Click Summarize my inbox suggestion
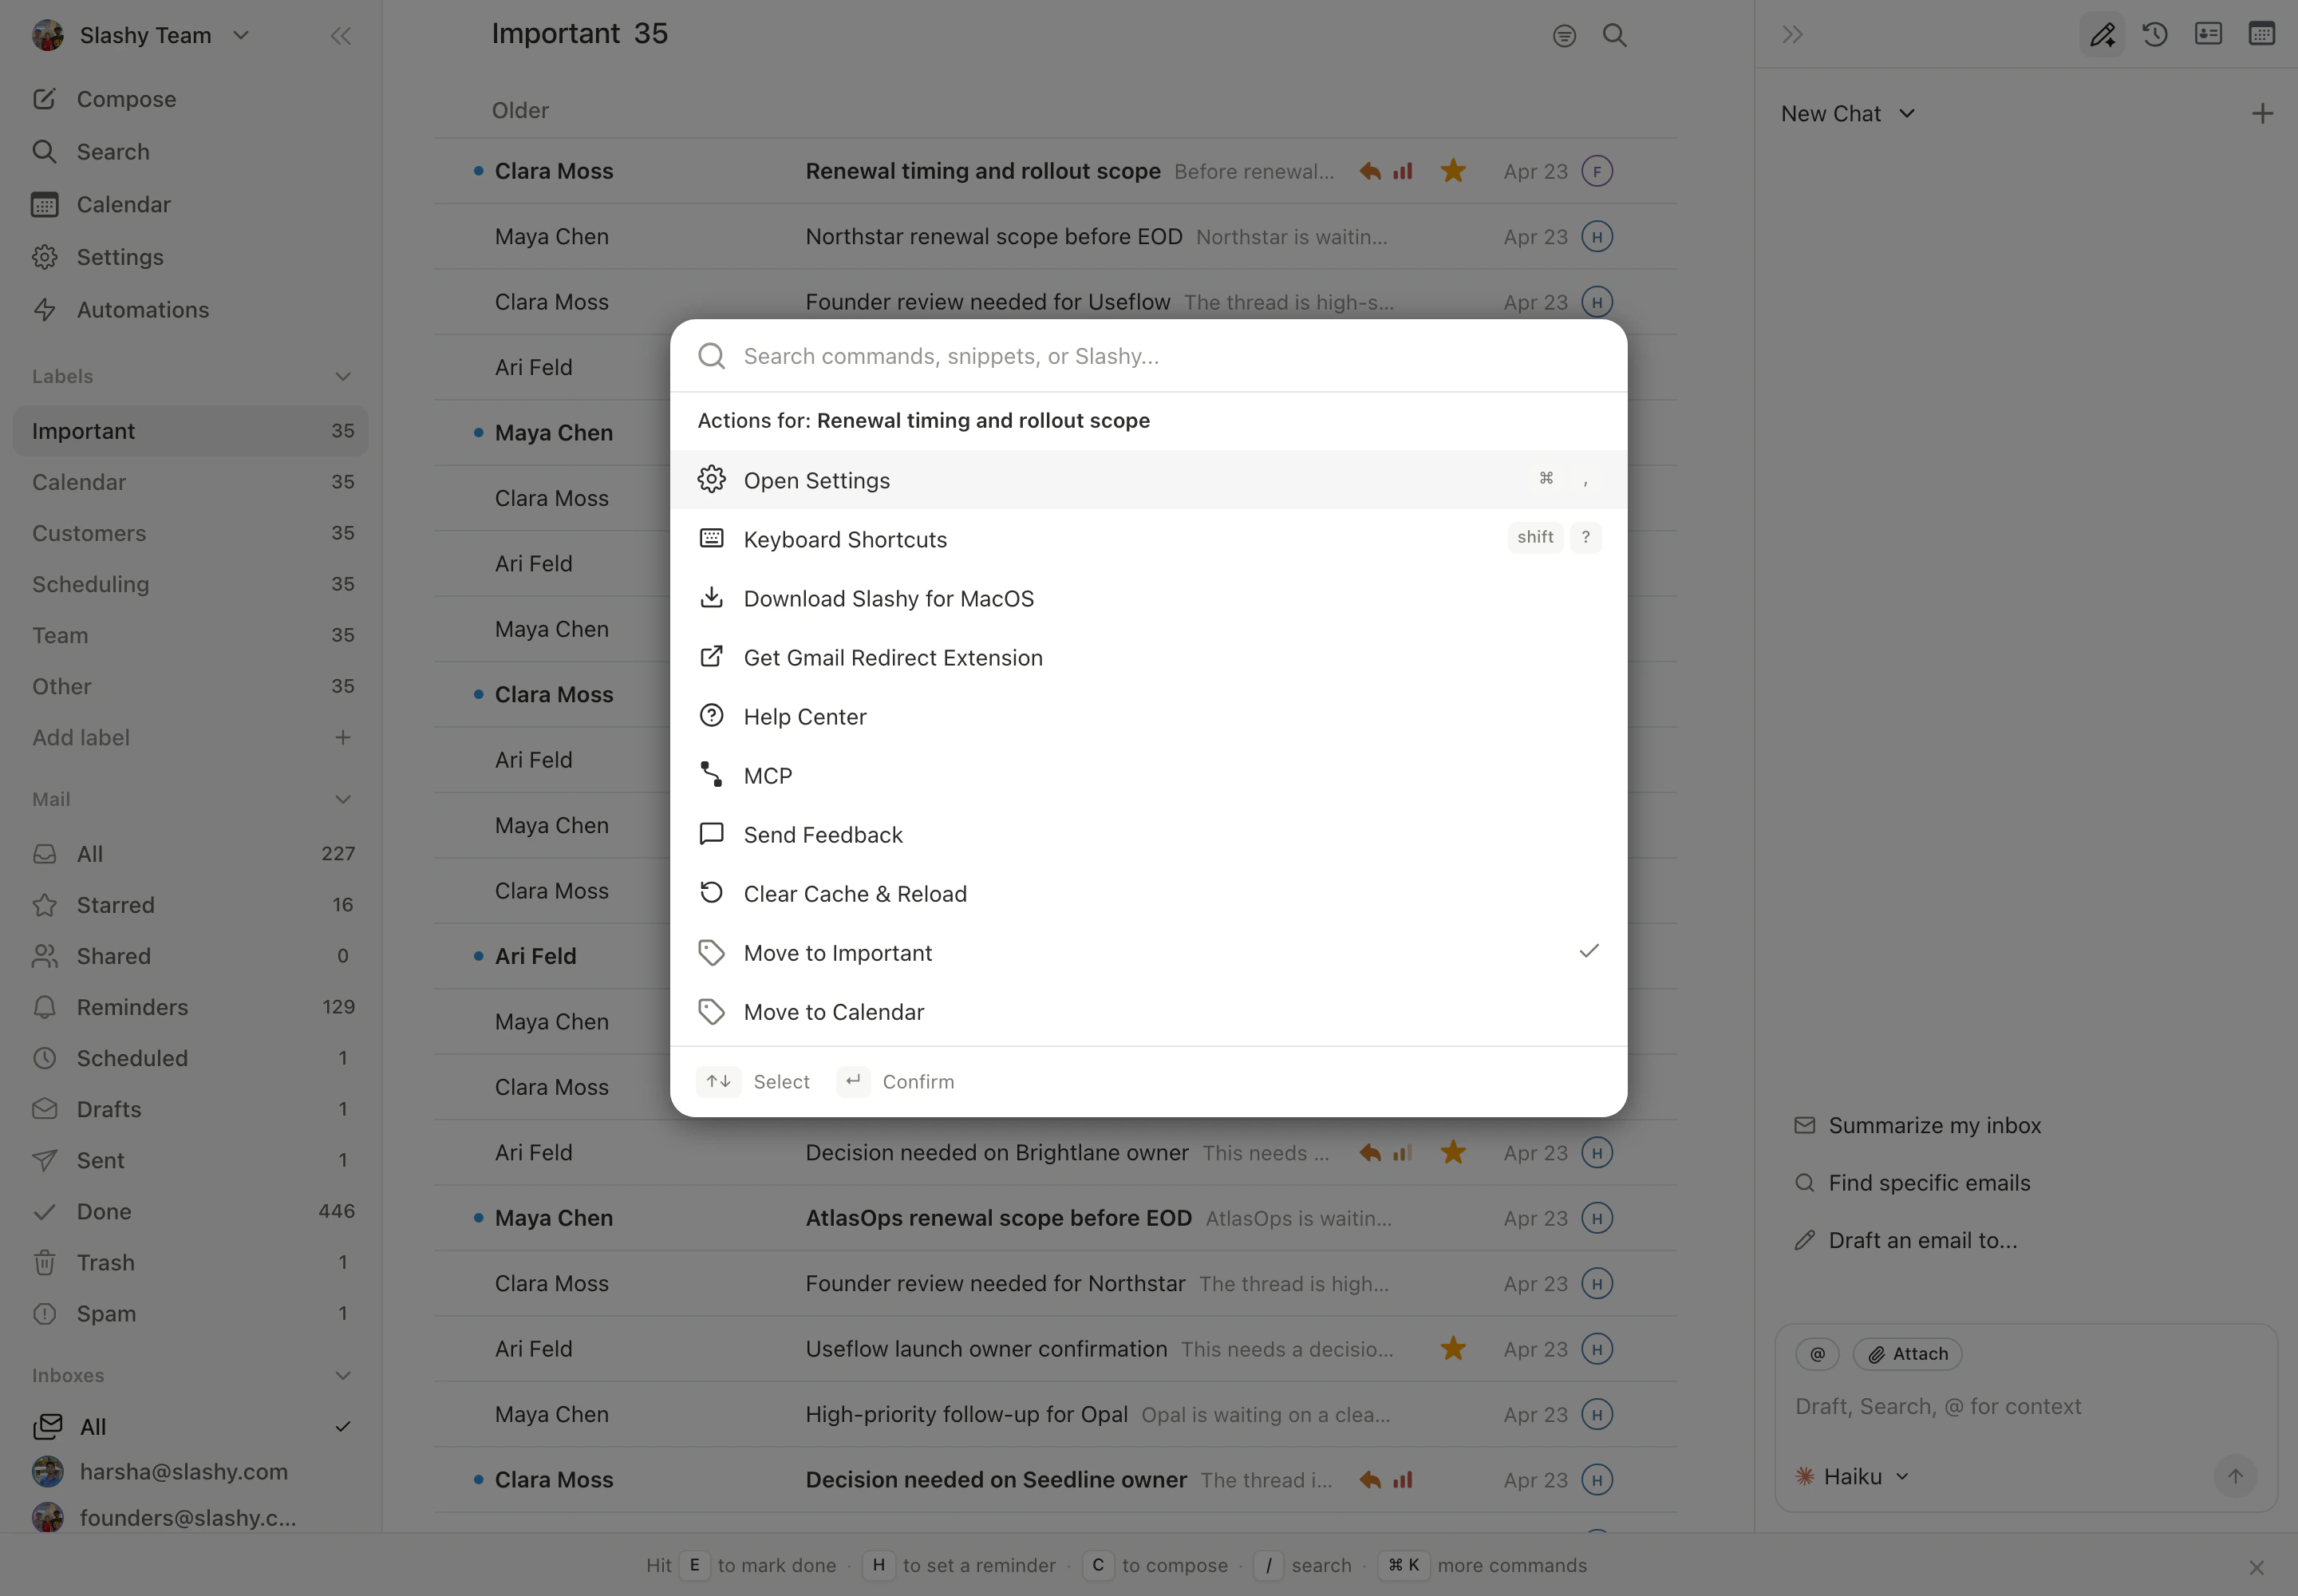Viewport: 2298px width, 1596px height. pyautogui.click(x=1917, y=1126)
